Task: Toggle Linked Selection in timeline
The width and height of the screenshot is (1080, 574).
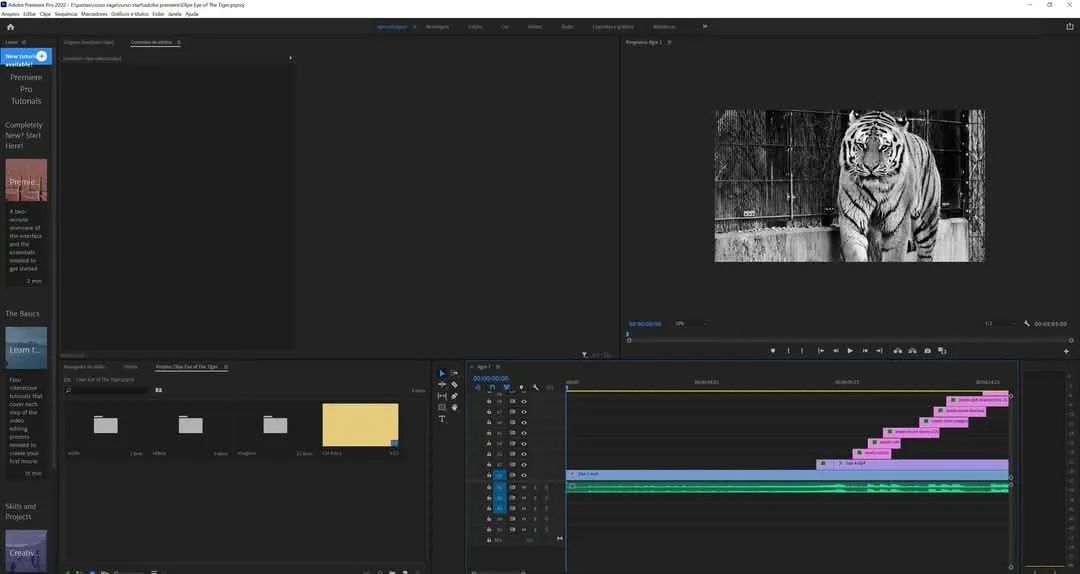Action: click(x=507, y=387)
